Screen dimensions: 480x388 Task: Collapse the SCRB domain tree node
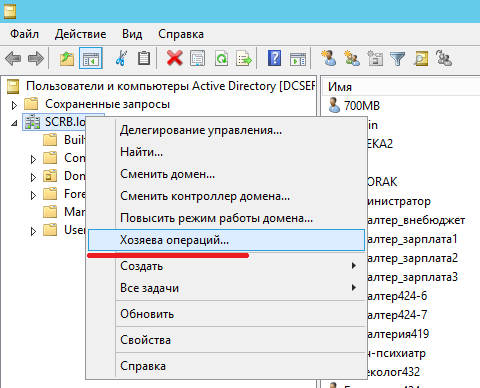tap(14, 123)
